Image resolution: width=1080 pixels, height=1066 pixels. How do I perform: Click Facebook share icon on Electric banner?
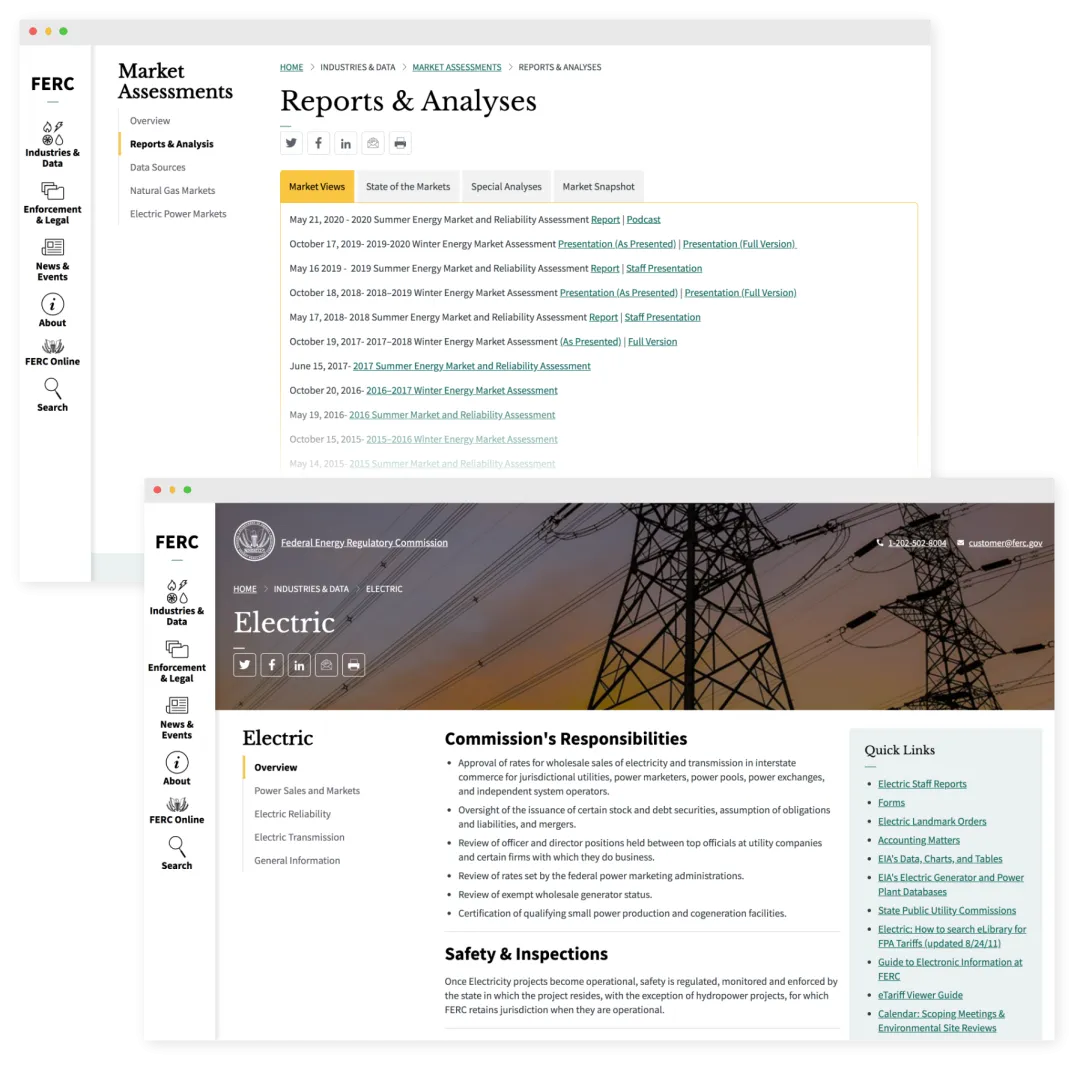[272, 665]
